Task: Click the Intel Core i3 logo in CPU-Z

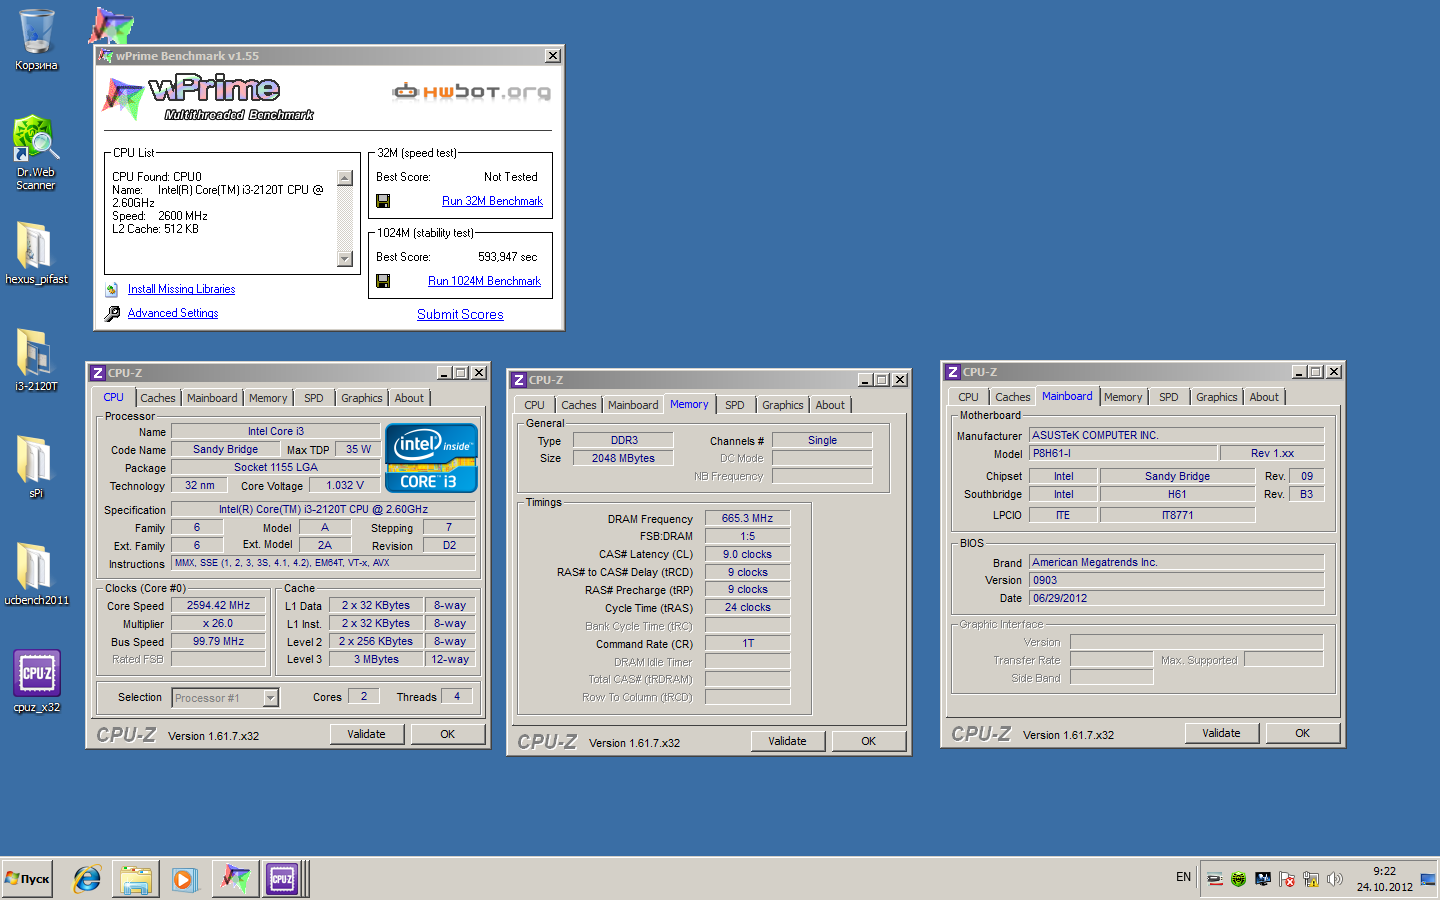Action: [x=431, y=458]
